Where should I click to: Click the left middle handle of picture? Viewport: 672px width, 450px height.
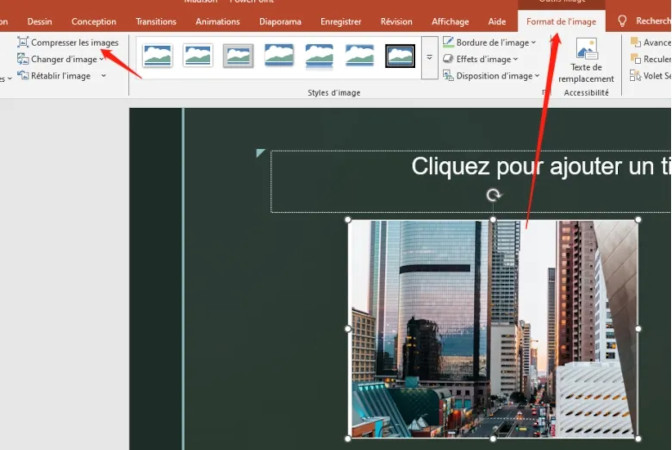pyautogui.click(x=348, y=329)
